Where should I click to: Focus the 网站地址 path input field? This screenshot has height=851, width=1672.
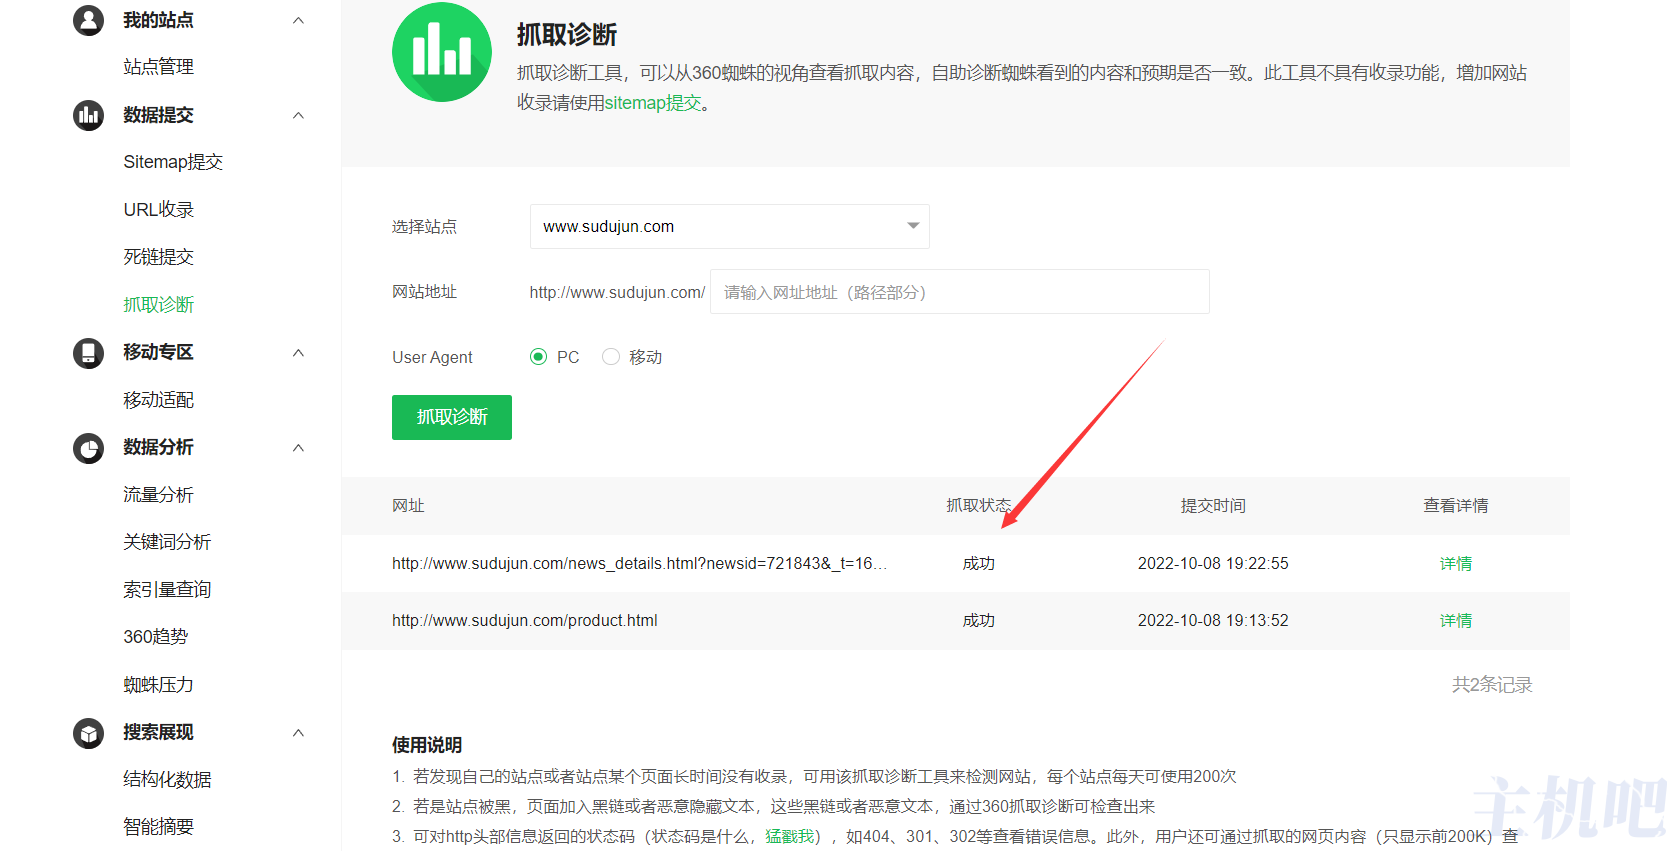coord(960,292)
